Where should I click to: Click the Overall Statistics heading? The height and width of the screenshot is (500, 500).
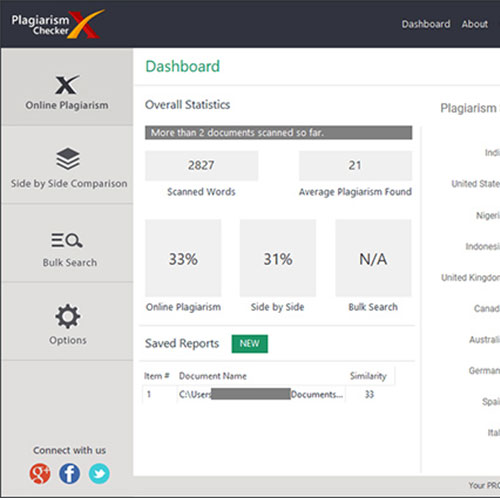(x=187, y=105)
